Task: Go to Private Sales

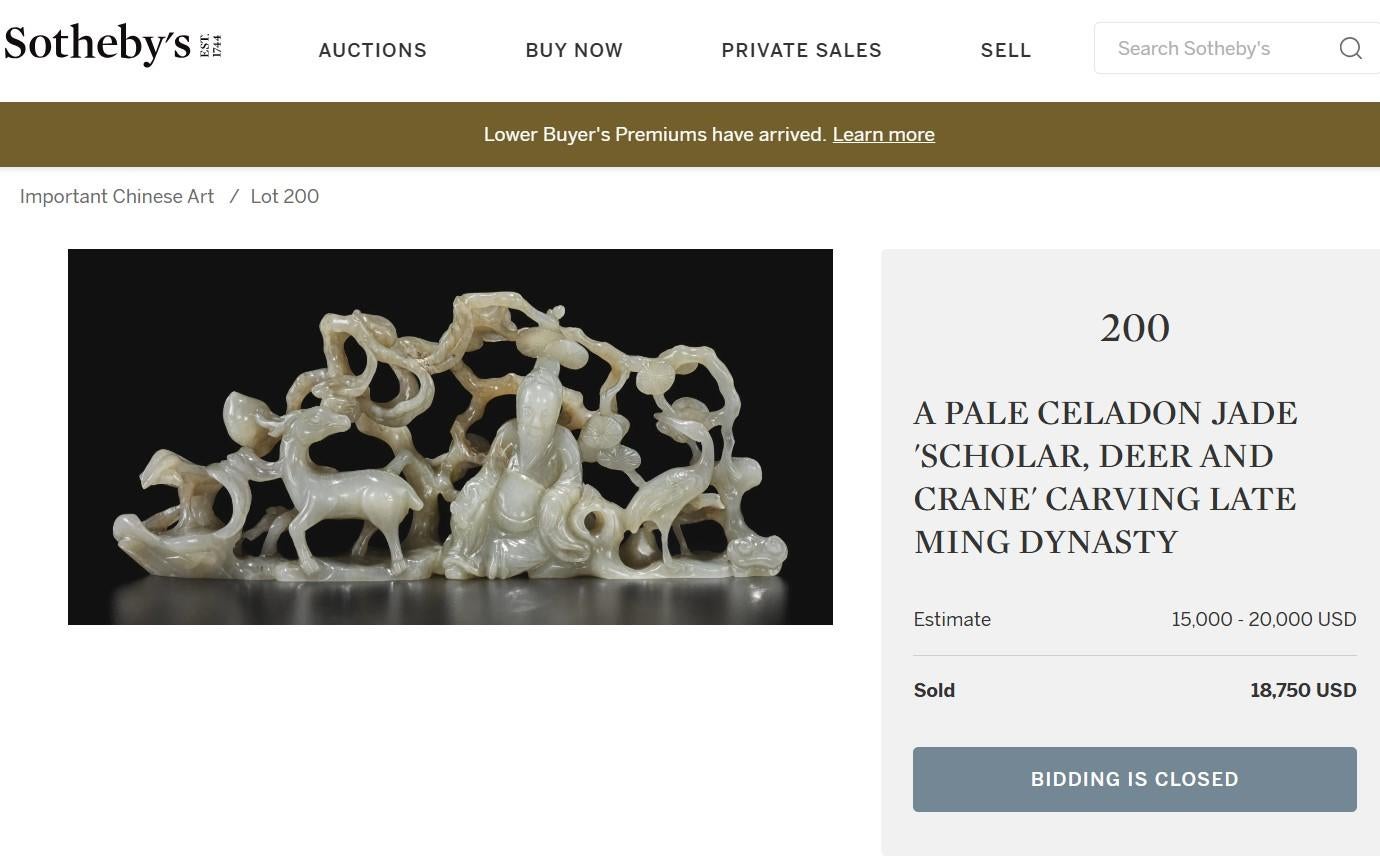Action: pyautogui.click(x=801, y=50)
